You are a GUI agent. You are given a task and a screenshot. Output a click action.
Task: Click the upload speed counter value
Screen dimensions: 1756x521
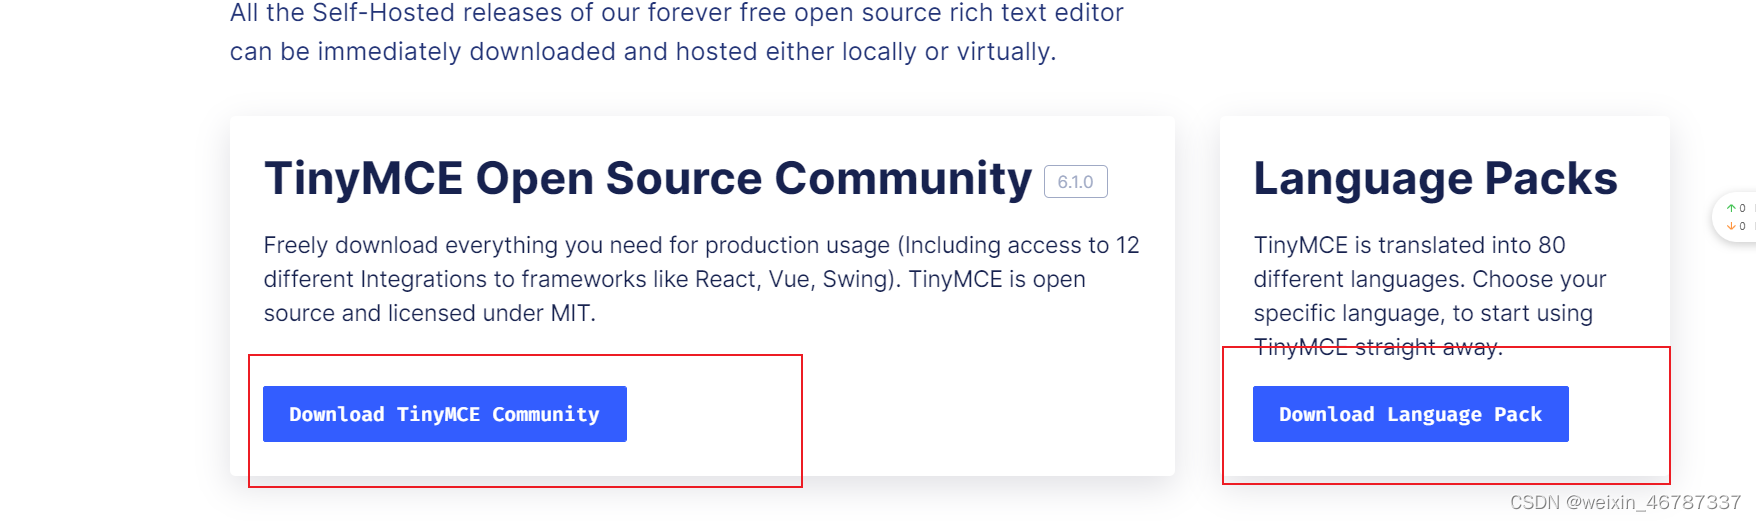click(x=1742, y=208)
